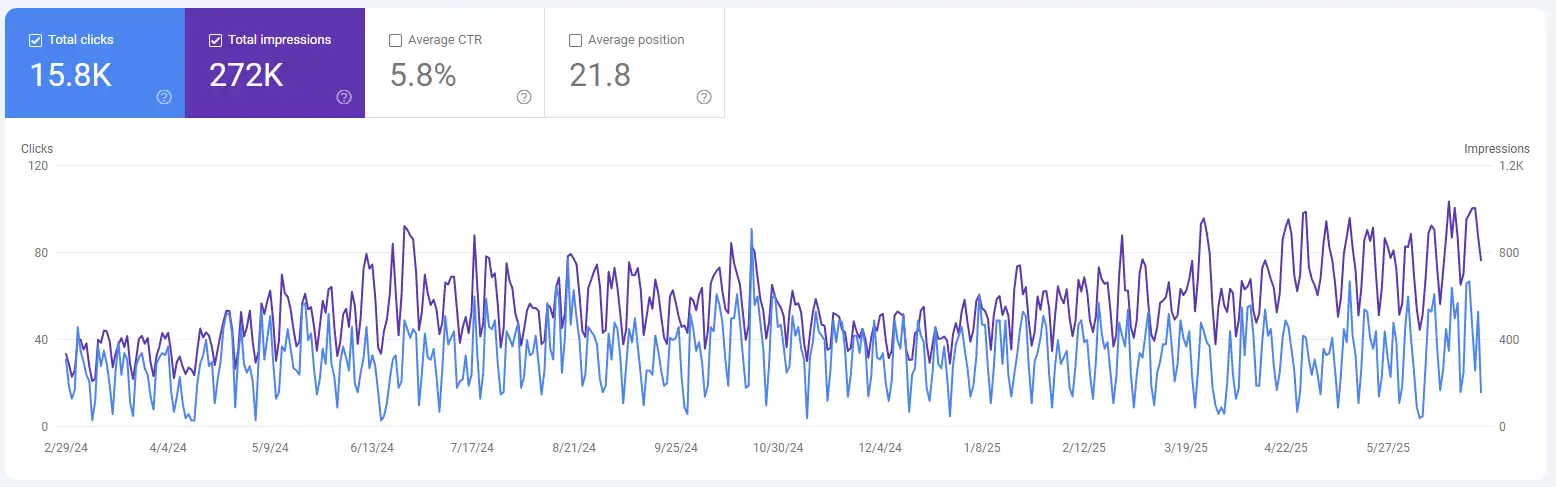This screenshot has height=487, width=1556.
Task: Select the 5.8% average CTR value
Action: tap(423, 75)
